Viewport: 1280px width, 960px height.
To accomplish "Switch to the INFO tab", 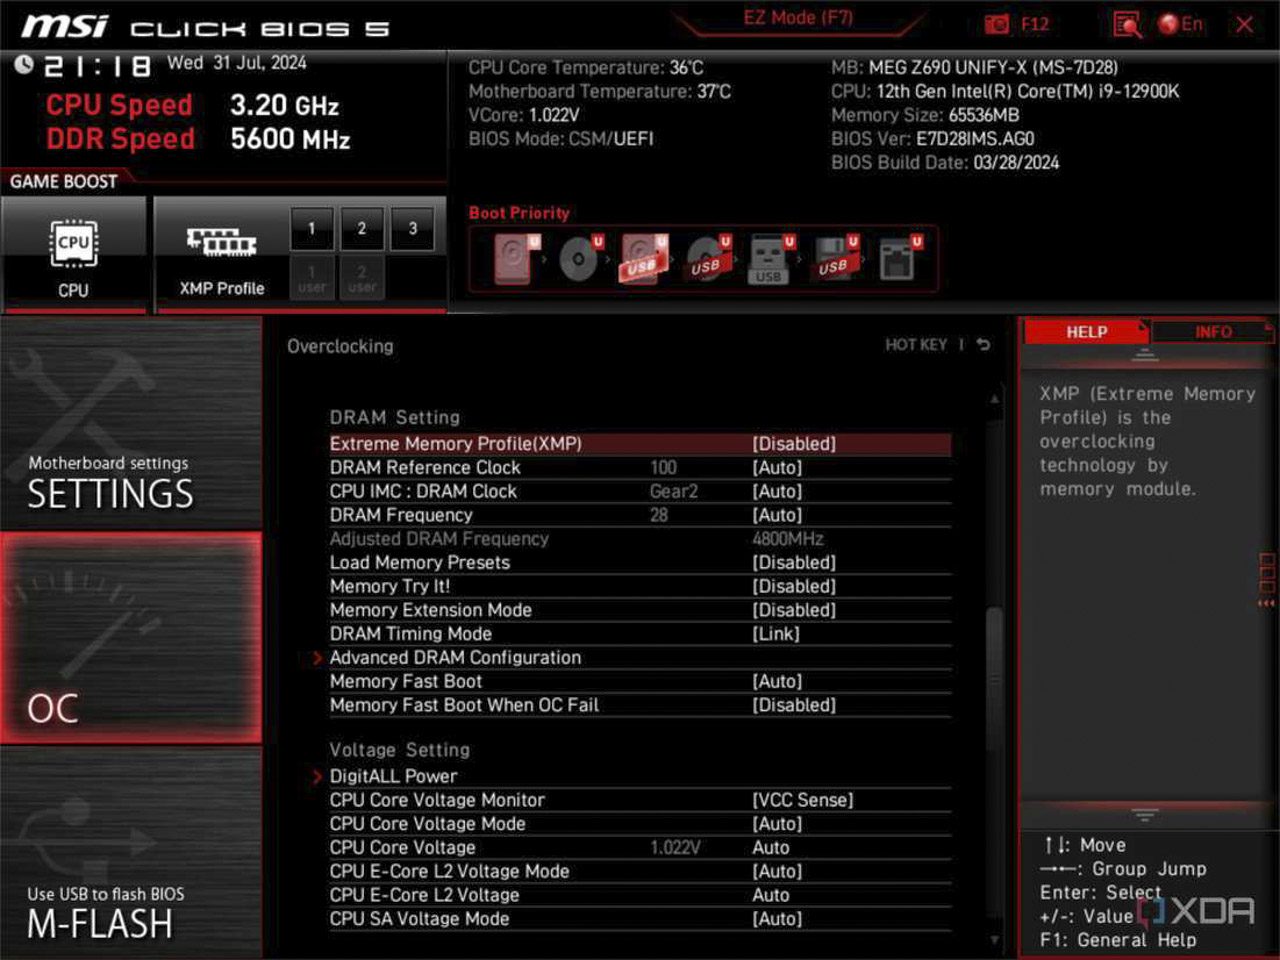I will [1212, 332].
